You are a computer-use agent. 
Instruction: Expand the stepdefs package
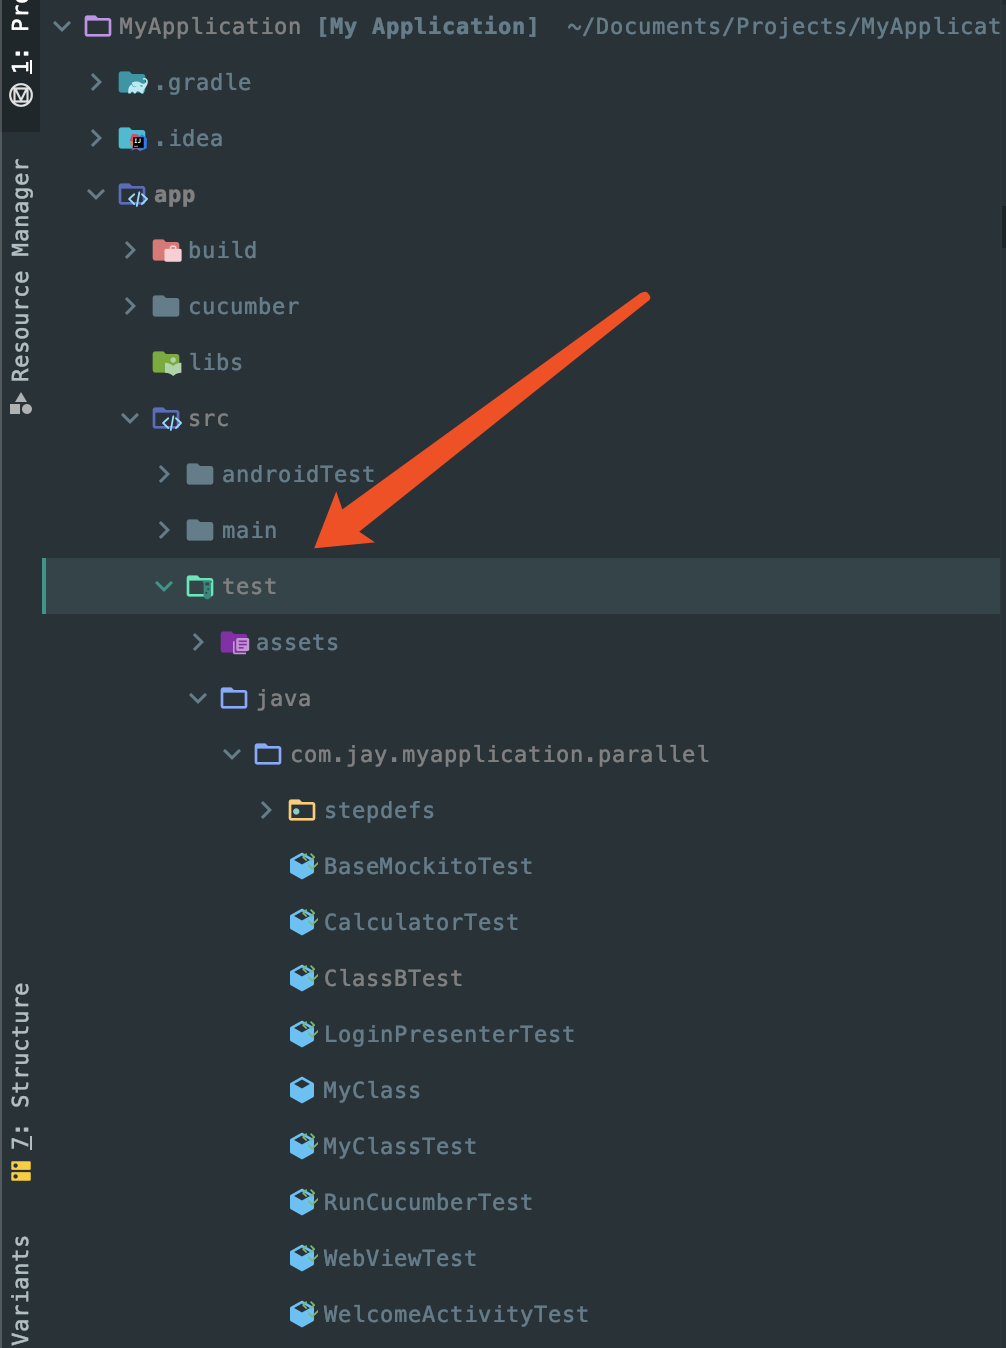[x=266, y=811]
